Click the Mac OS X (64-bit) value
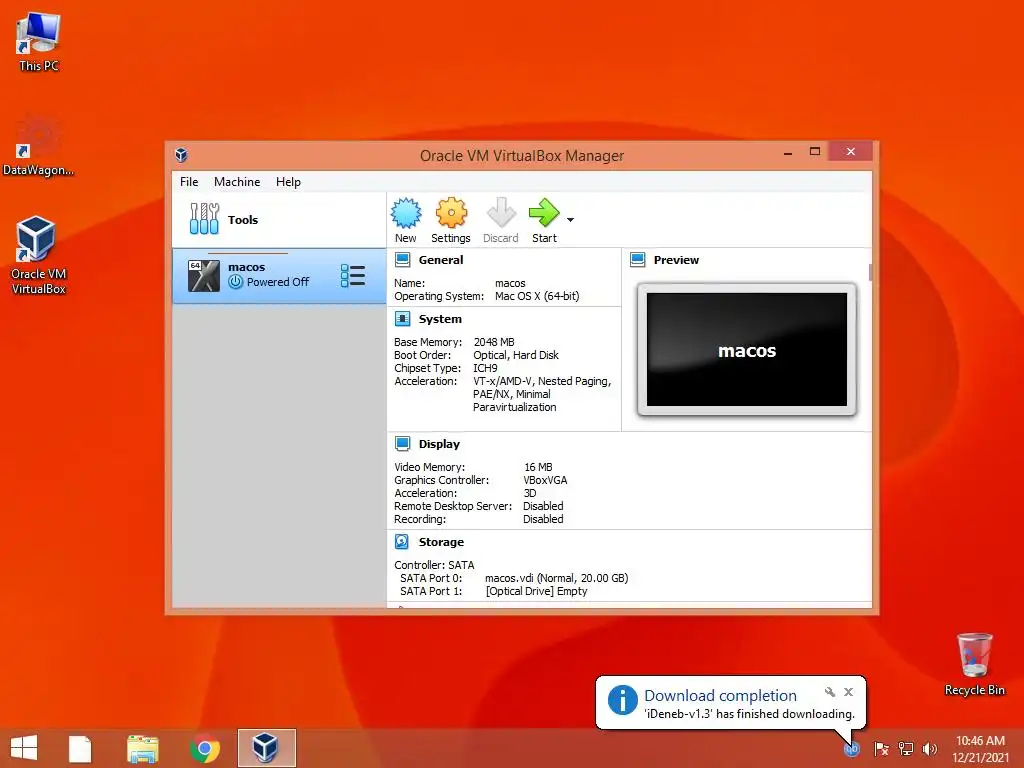This screenshot has height=768, width=1024. pos(537,296)
